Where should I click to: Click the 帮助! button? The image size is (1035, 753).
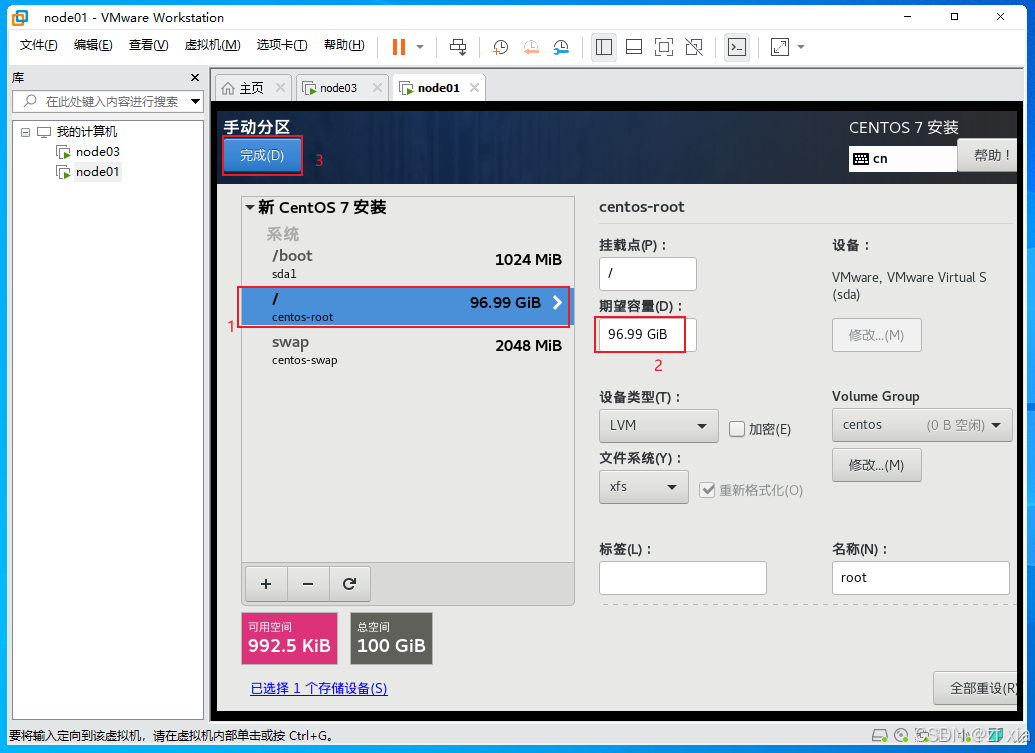point(987,155)
